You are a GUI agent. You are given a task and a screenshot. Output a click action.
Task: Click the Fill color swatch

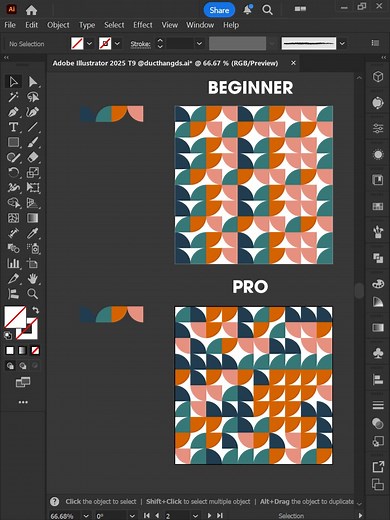click(14, 317)
